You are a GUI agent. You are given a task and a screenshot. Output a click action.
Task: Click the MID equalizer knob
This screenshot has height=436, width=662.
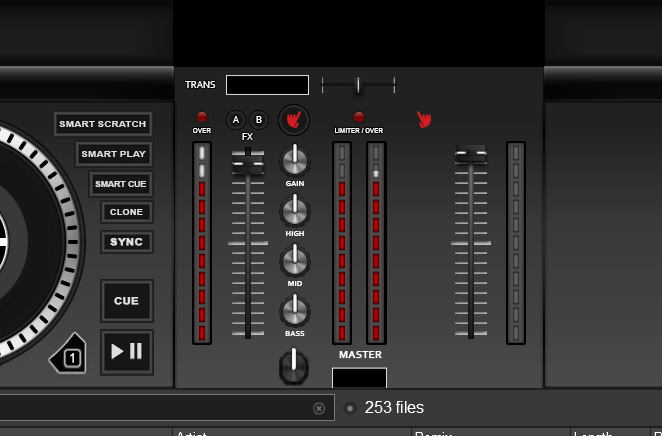coord(294,261)
